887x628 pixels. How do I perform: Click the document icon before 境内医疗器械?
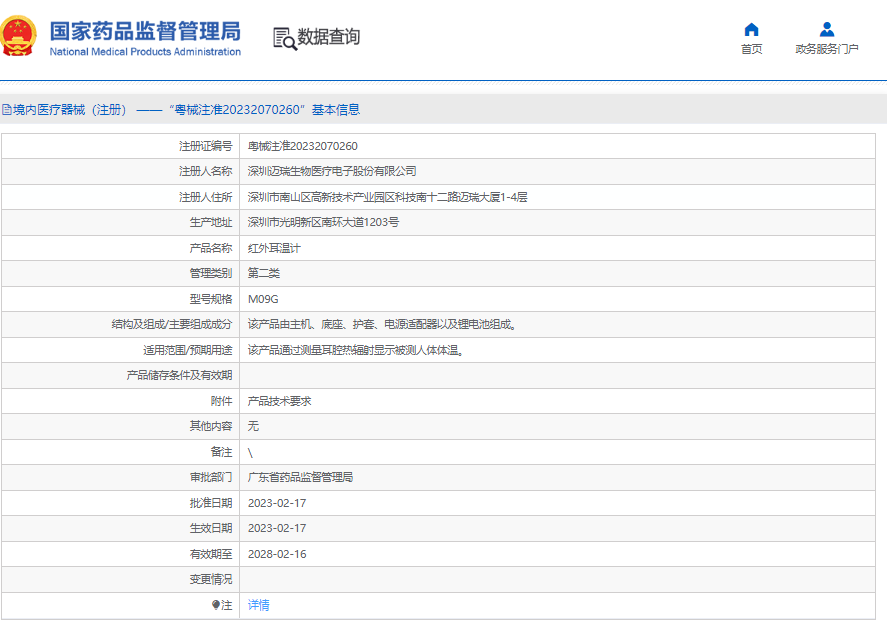(6, 110)
